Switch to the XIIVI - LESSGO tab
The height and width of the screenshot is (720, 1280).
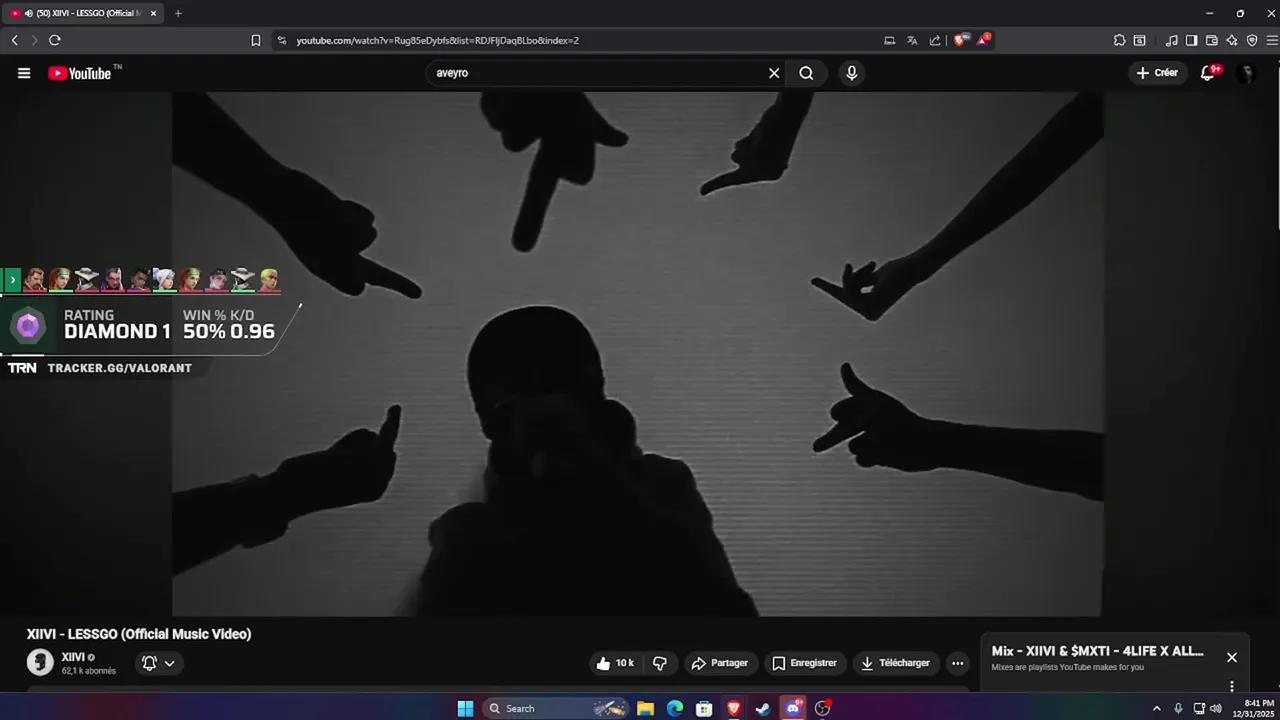83,13
